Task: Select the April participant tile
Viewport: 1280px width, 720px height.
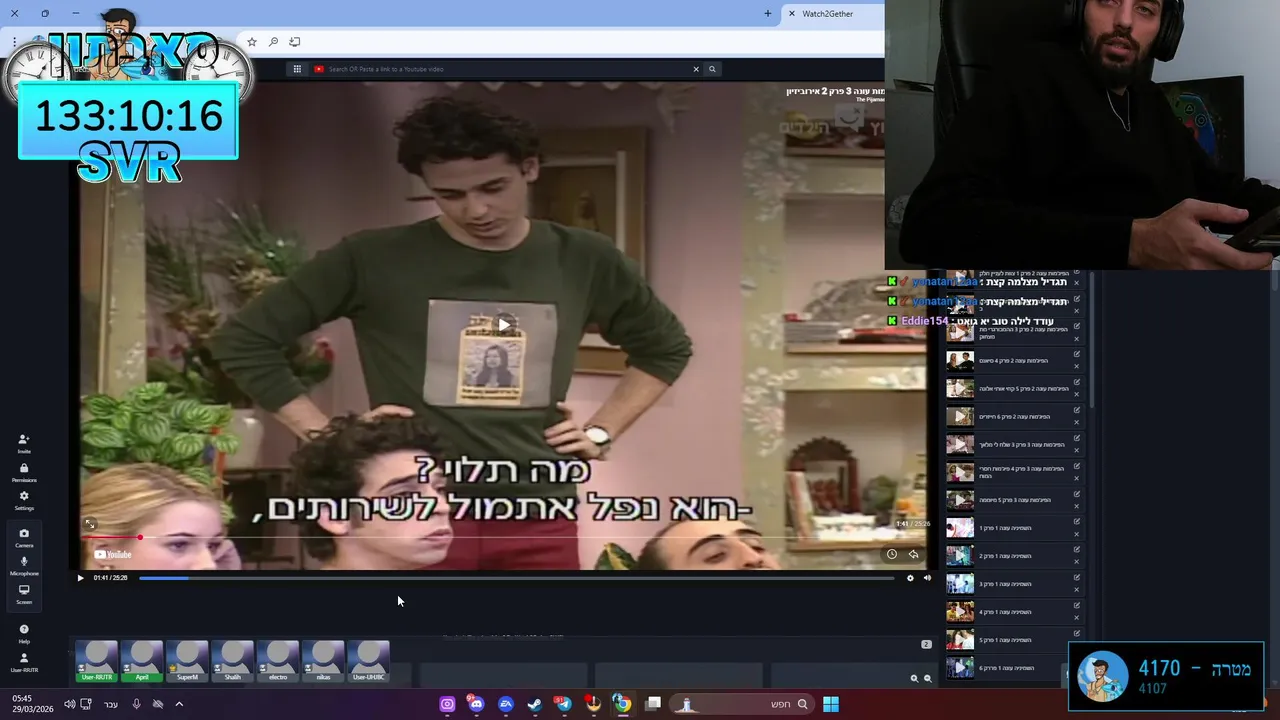Action: (142, 661)
